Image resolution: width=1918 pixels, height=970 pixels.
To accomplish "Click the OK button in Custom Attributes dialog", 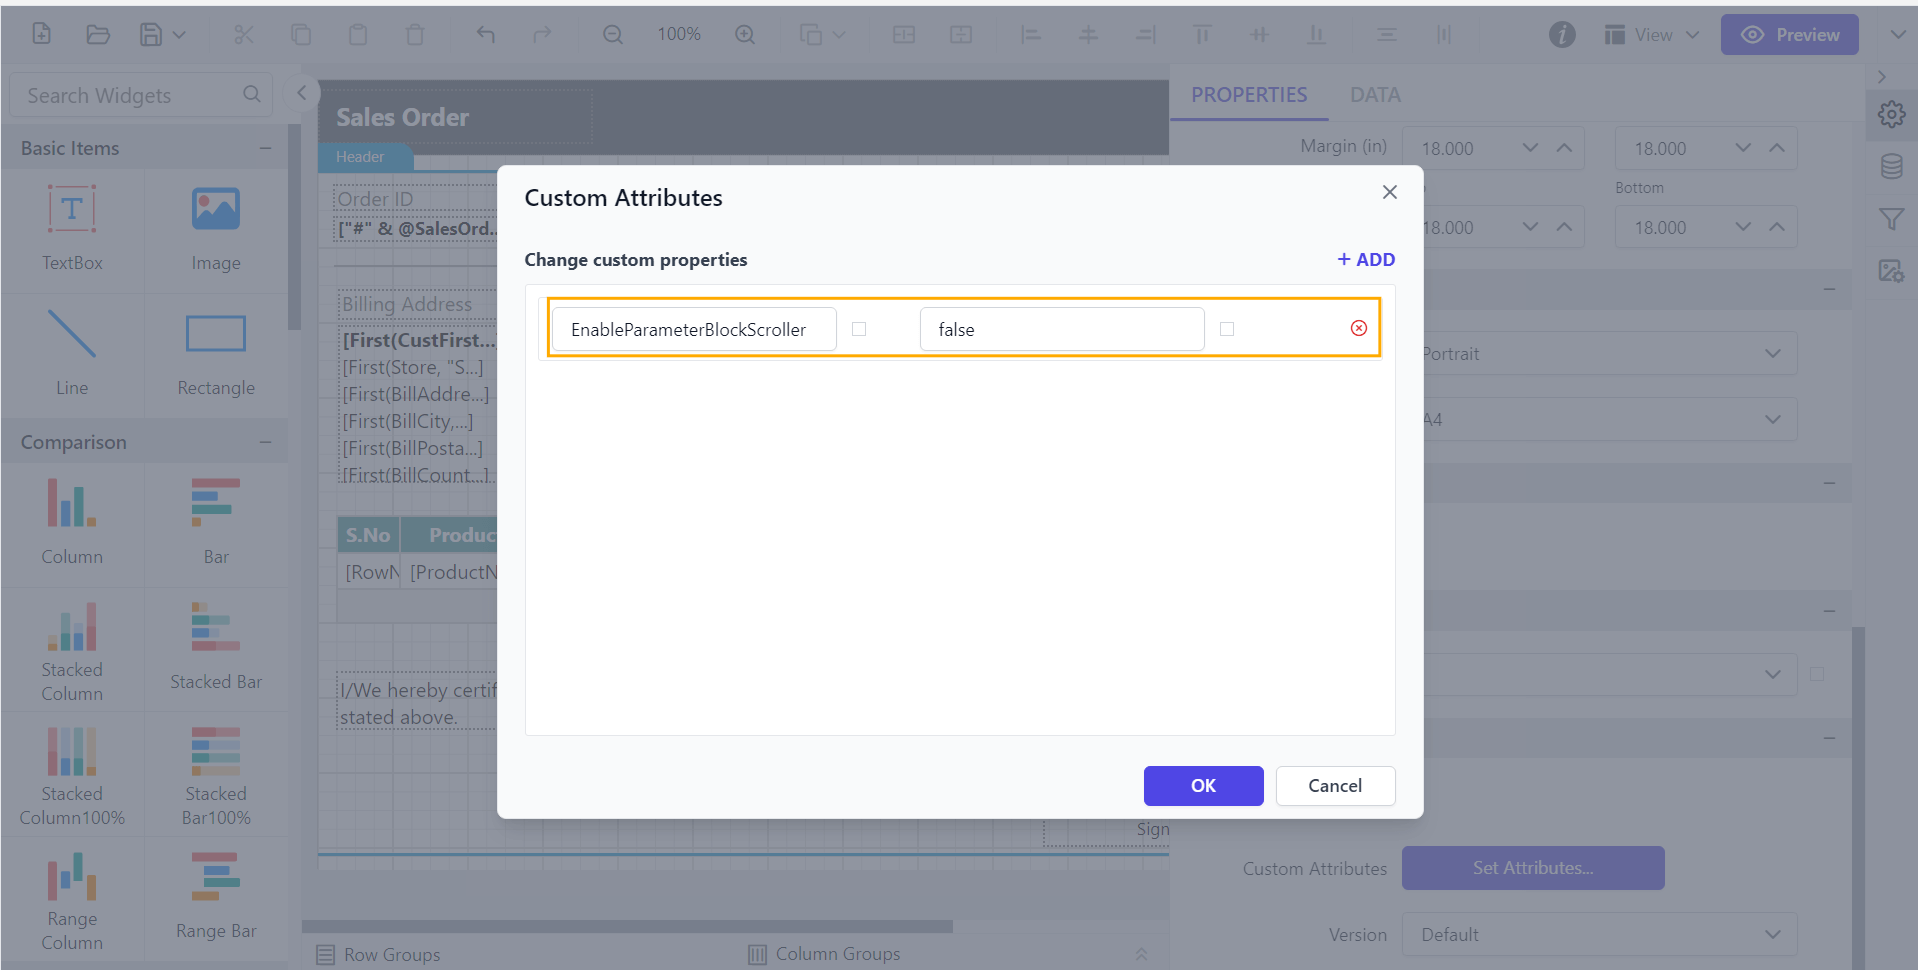I will tap(1203, 785).
